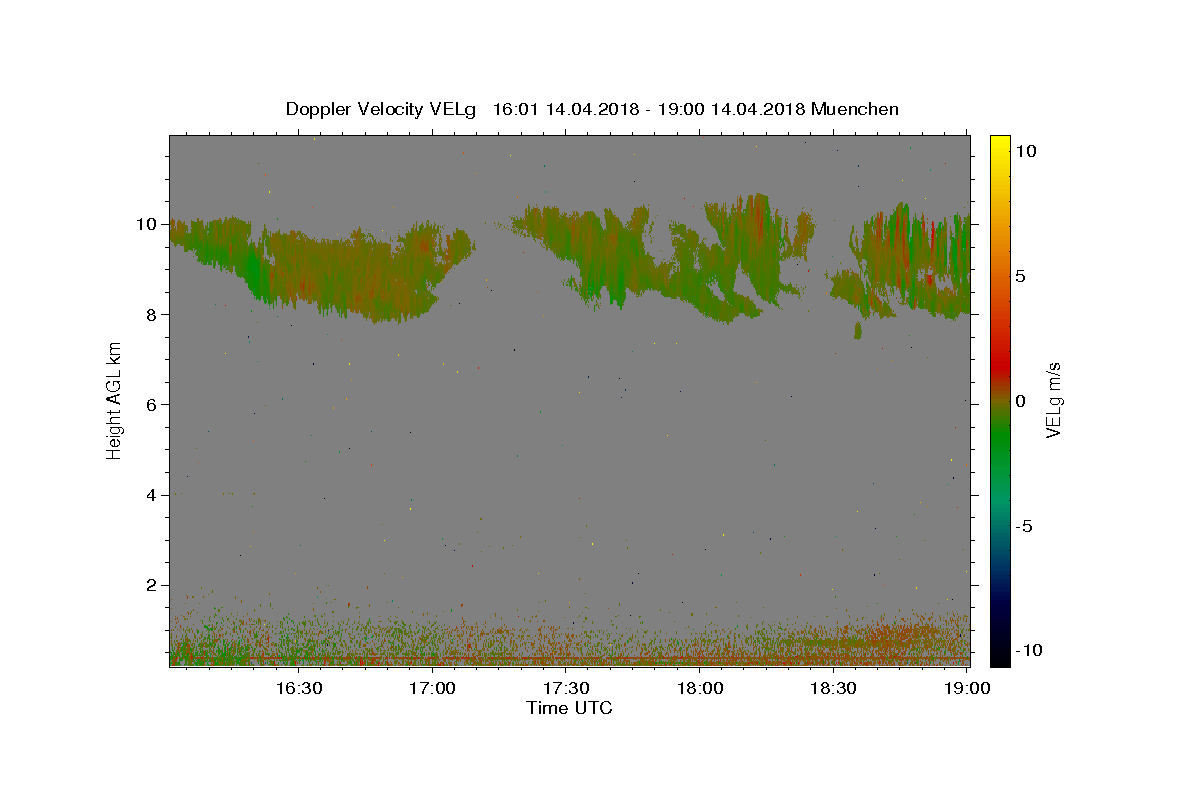1200x800 pixels.
Task: Click the 'VELg m/s' colorbar label
Action: pos(1052,400)
